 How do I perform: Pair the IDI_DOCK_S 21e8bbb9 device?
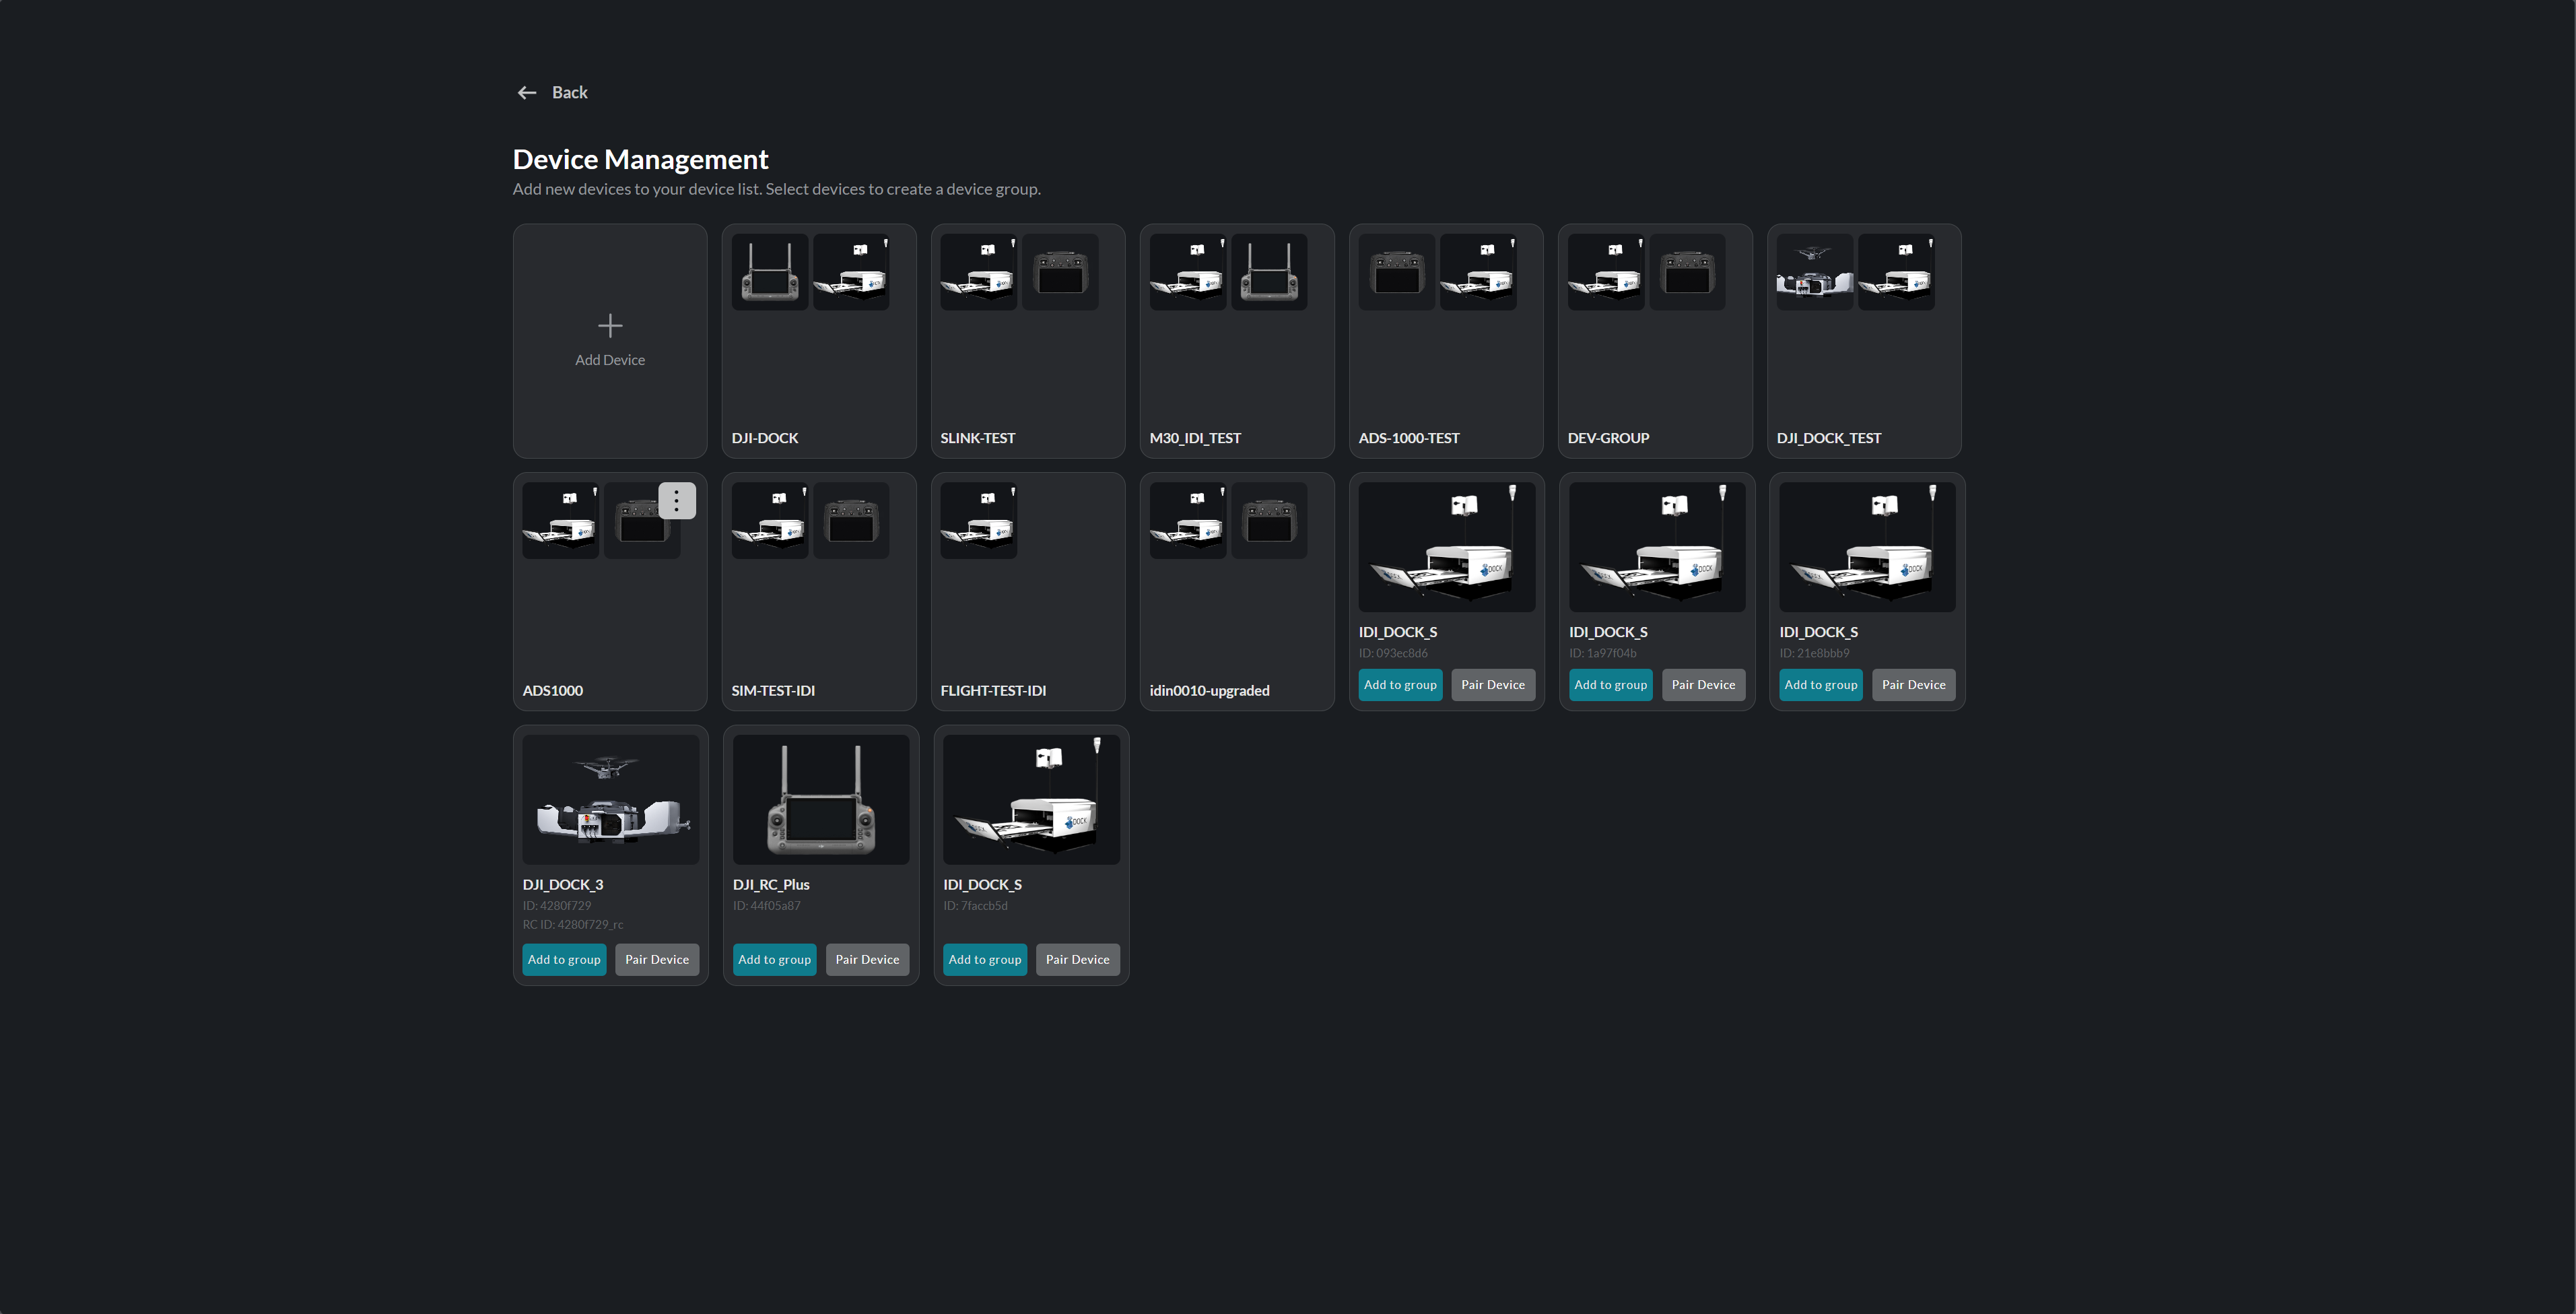pos(1913,684)
